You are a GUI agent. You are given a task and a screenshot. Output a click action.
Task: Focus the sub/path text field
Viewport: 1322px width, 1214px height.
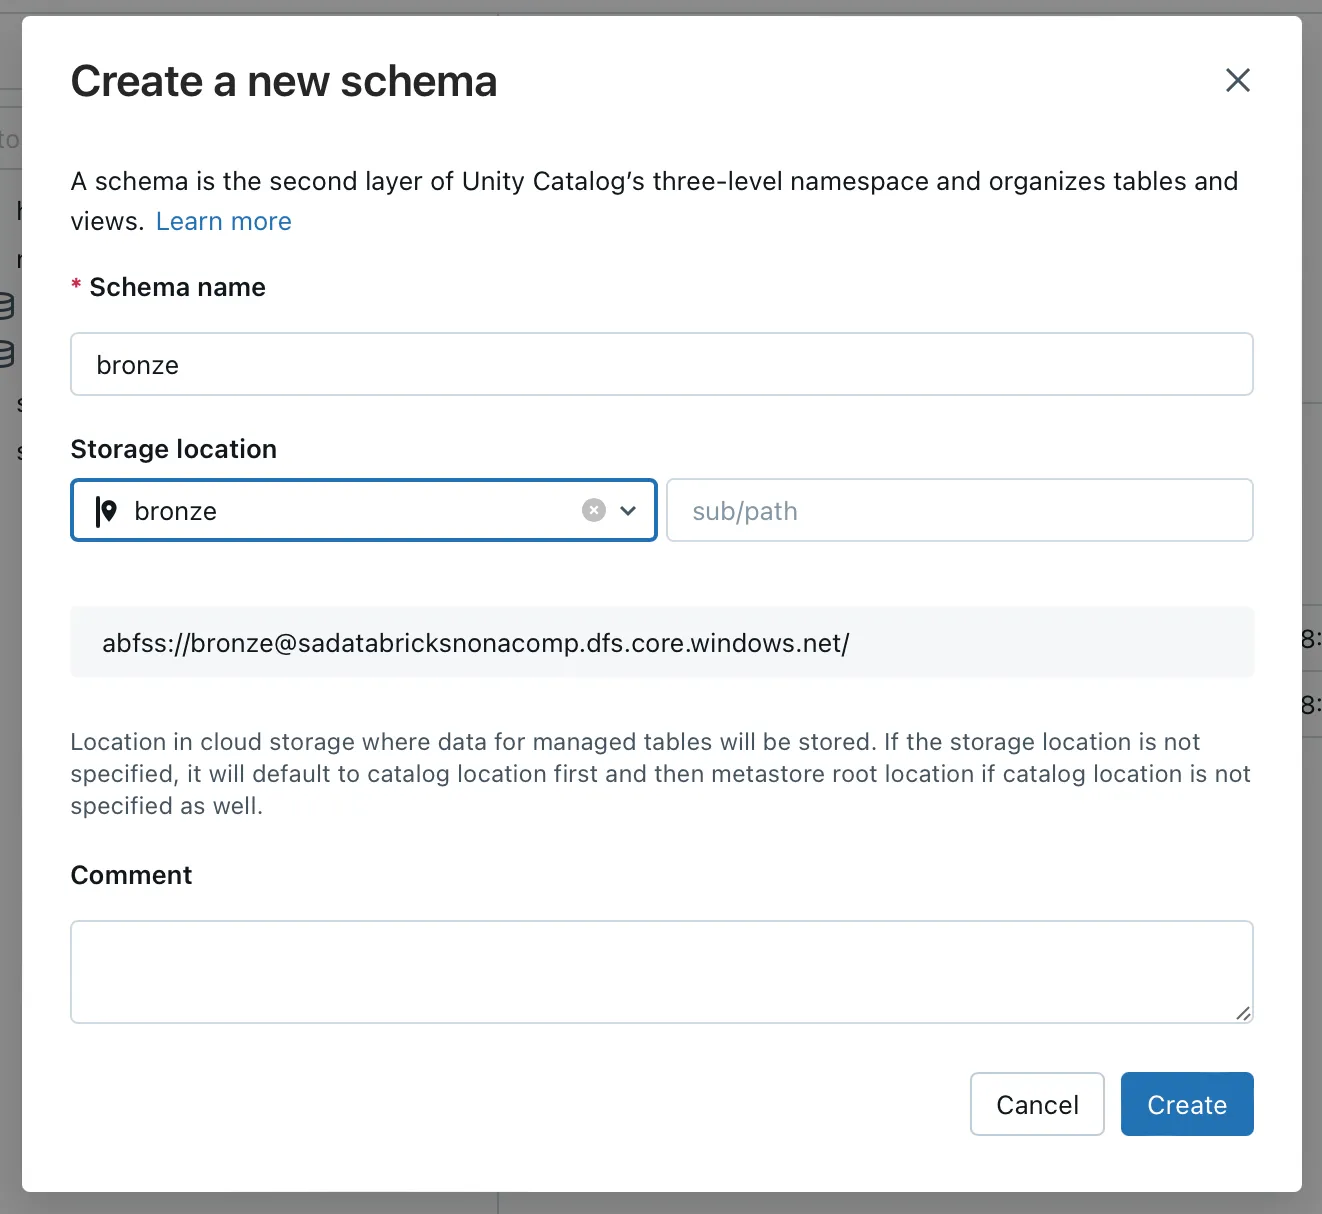(959, 511)
